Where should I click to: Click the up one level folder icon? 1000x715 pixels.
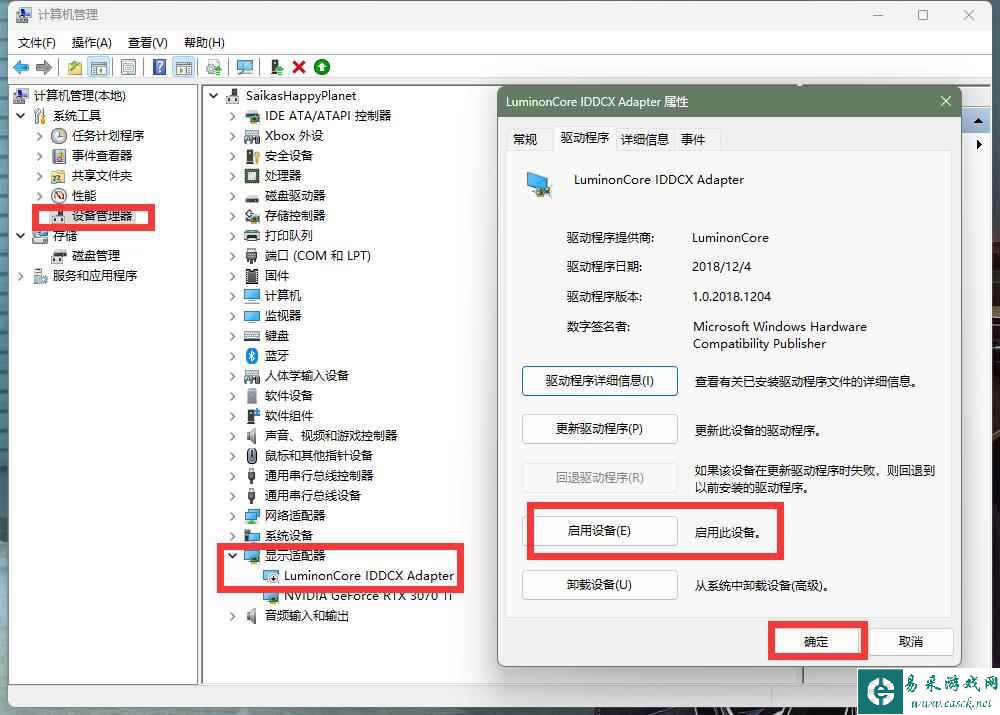[x=75, y=67]
